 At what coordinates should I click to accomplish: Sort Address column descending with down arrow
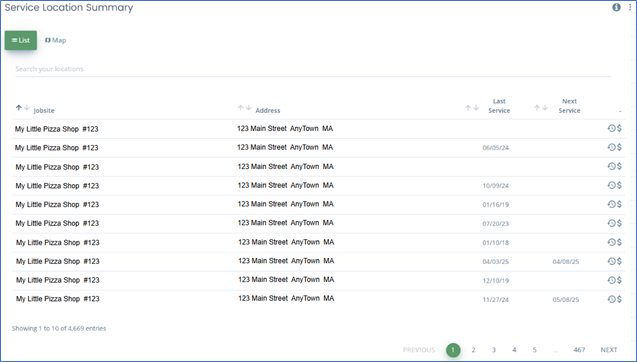pos(248,108)
